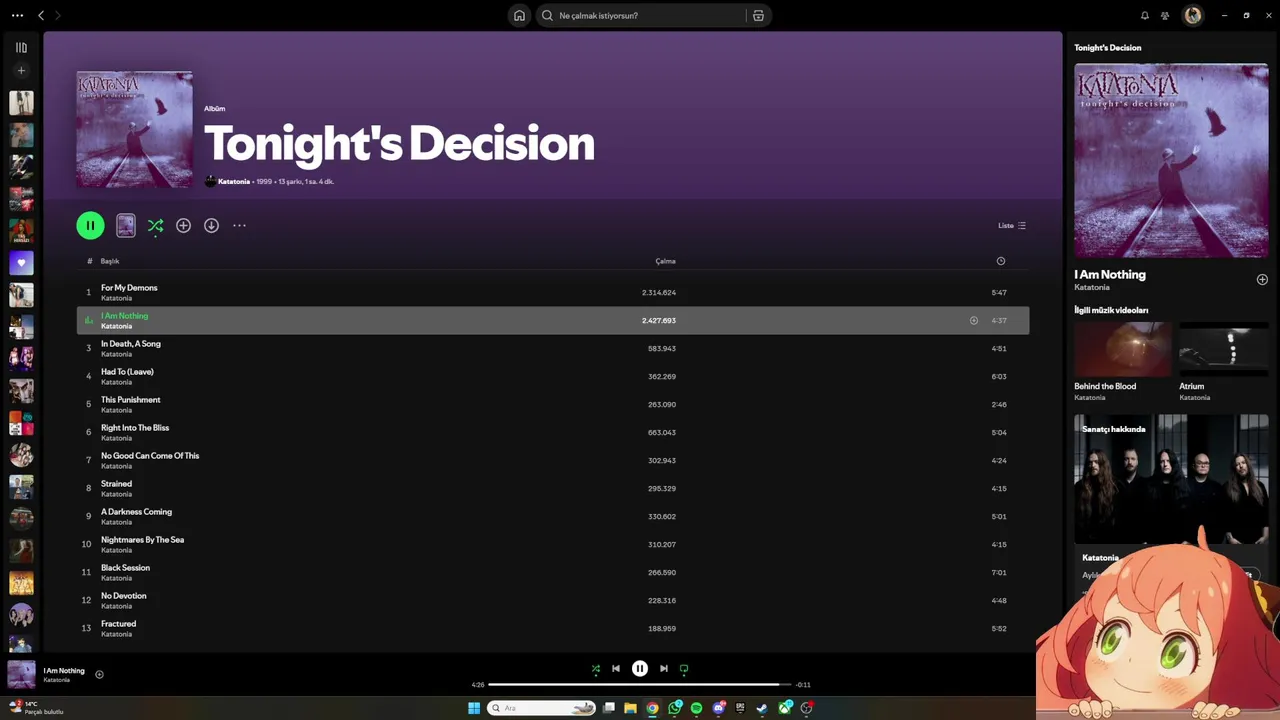Viewport: 1280px width, 720px height.
Task: Open the Browse icon inside the search bar
Action: pos(758,15)
